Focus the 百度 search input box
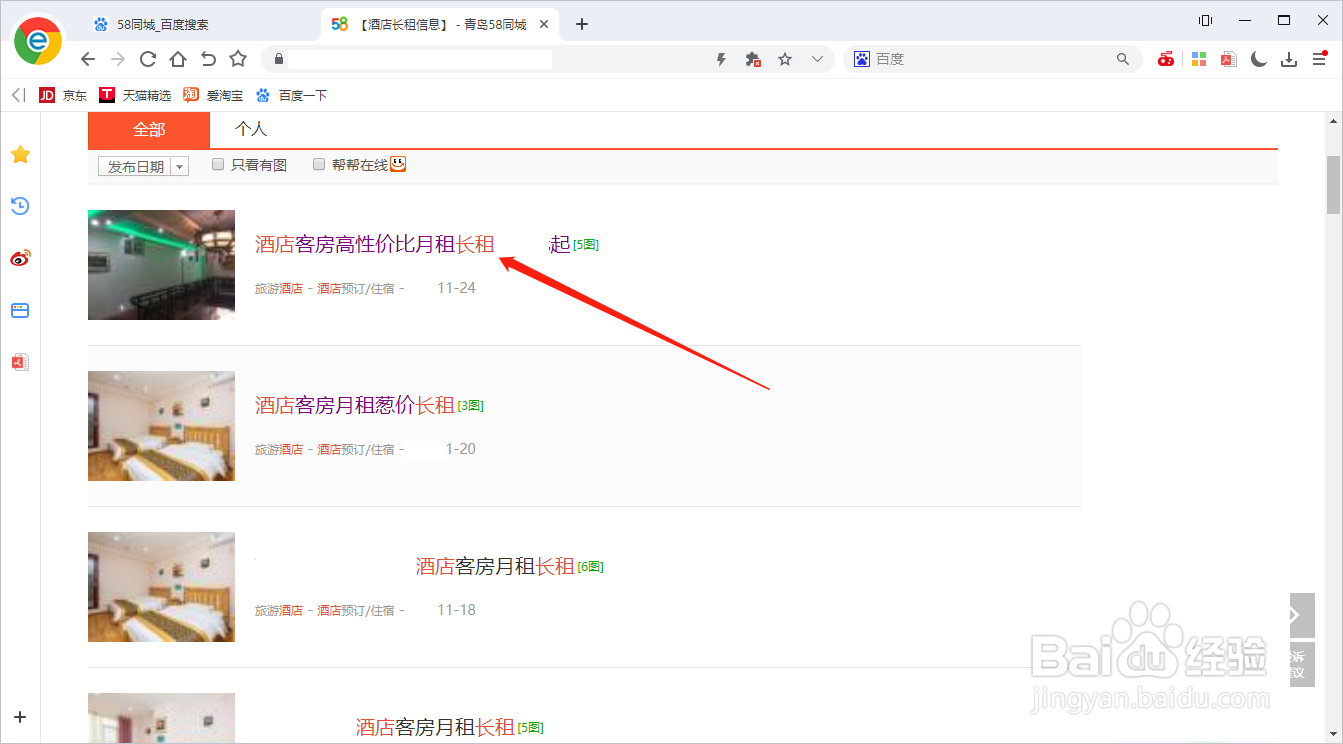The height and width of the screenshot is (744, 1343). (x=990, y=59)
